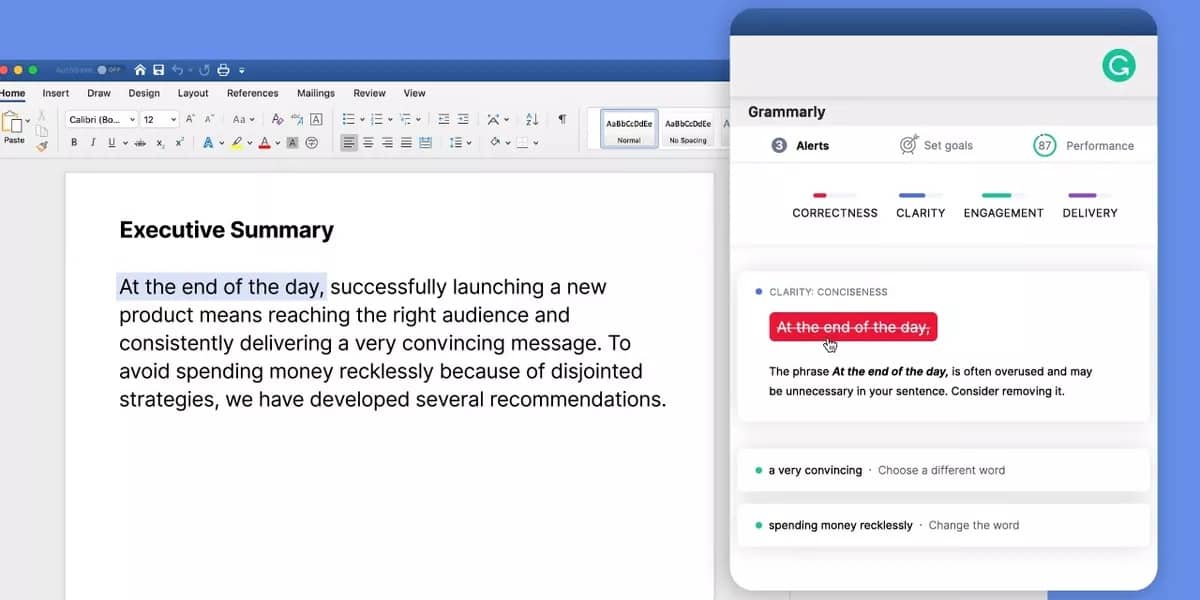1200x600 pixels.
Task: Click the green Grammarly logo icon
Action: coord(1119,66)
